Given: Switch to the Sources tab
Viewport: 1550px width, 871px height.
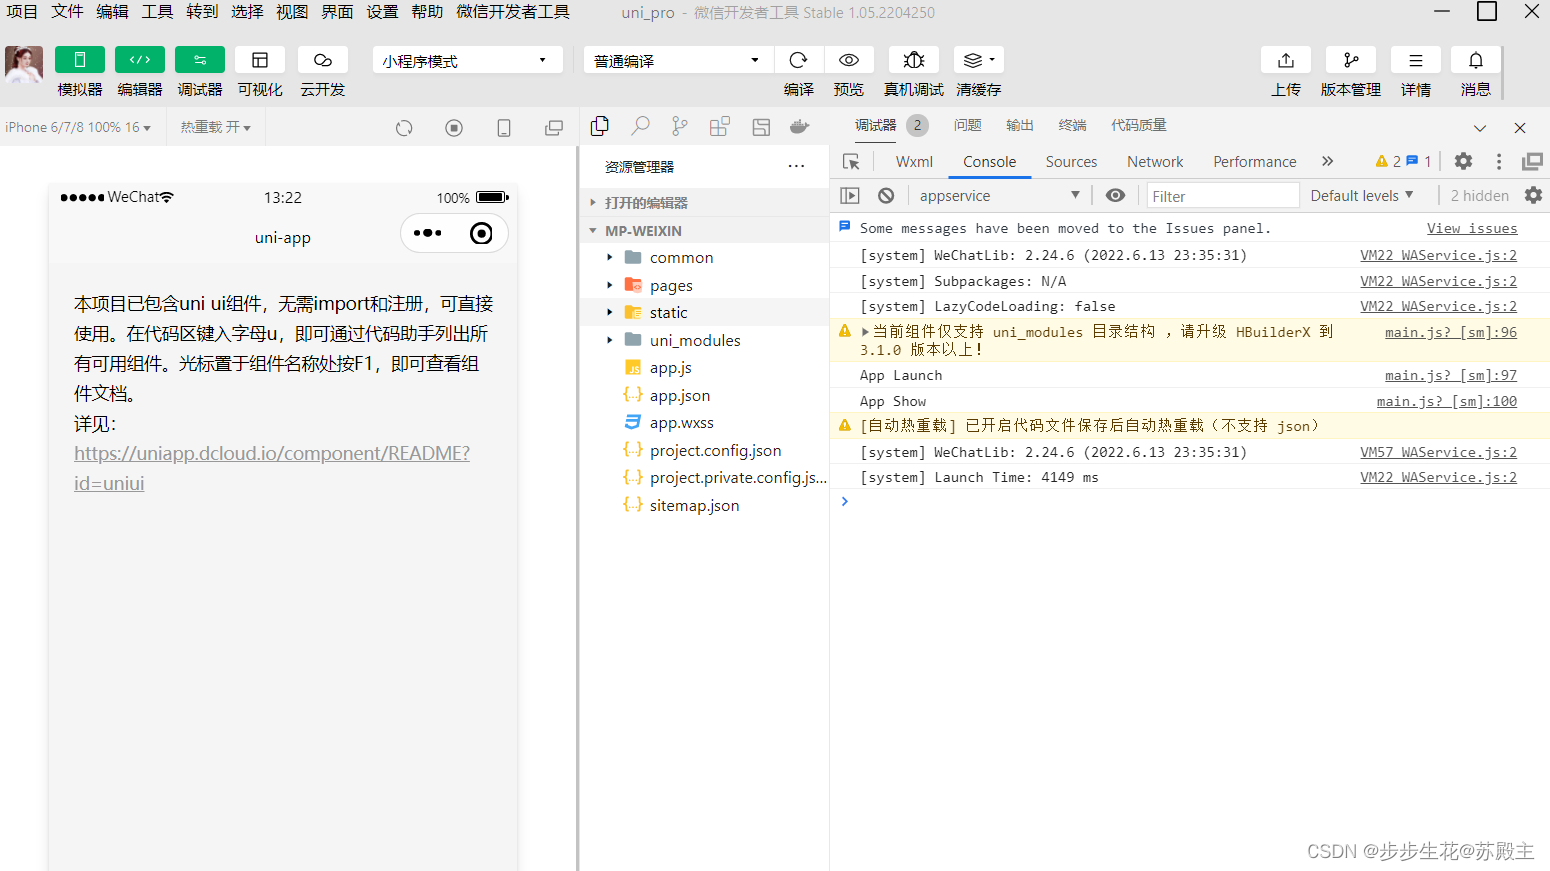Looking at the screenshot, I should tap(1071, 161).
